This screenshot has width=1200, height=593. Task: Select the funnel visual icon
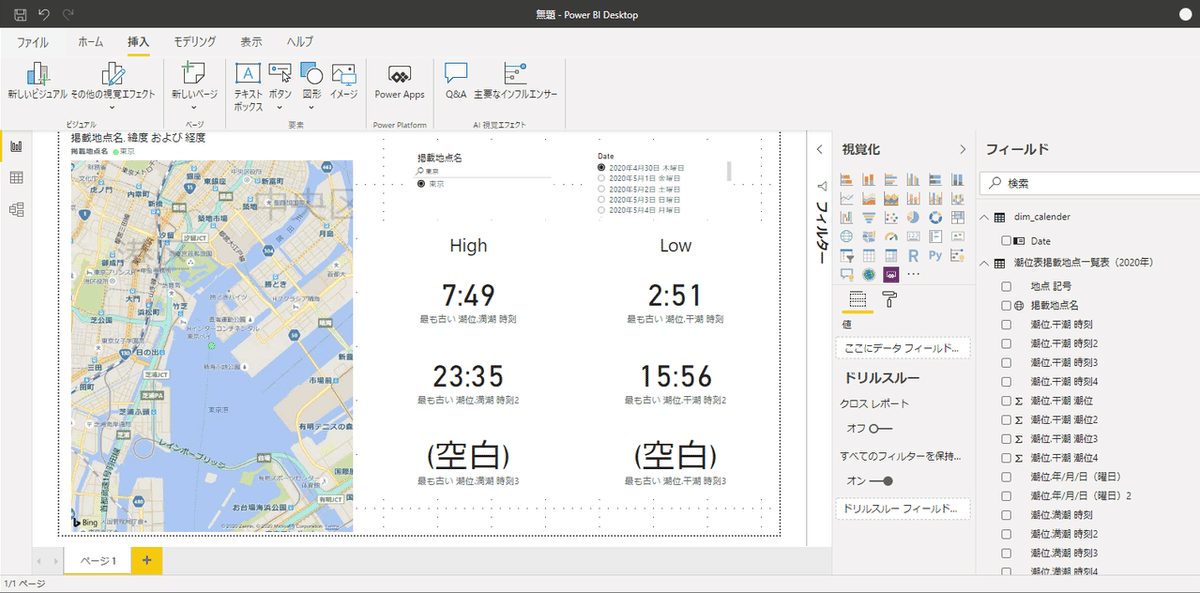(x=869, y=217)
